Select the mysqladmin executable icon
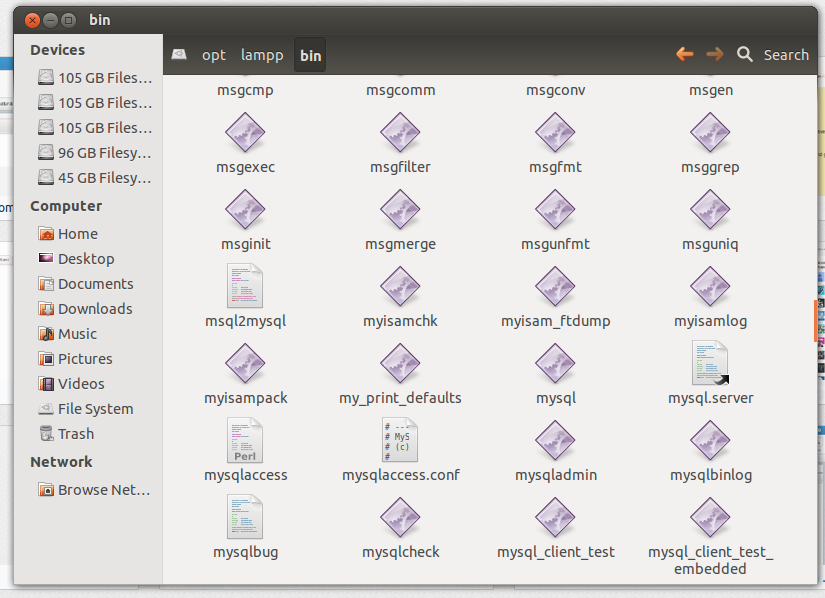825x598 pixels. click(555, 440)
